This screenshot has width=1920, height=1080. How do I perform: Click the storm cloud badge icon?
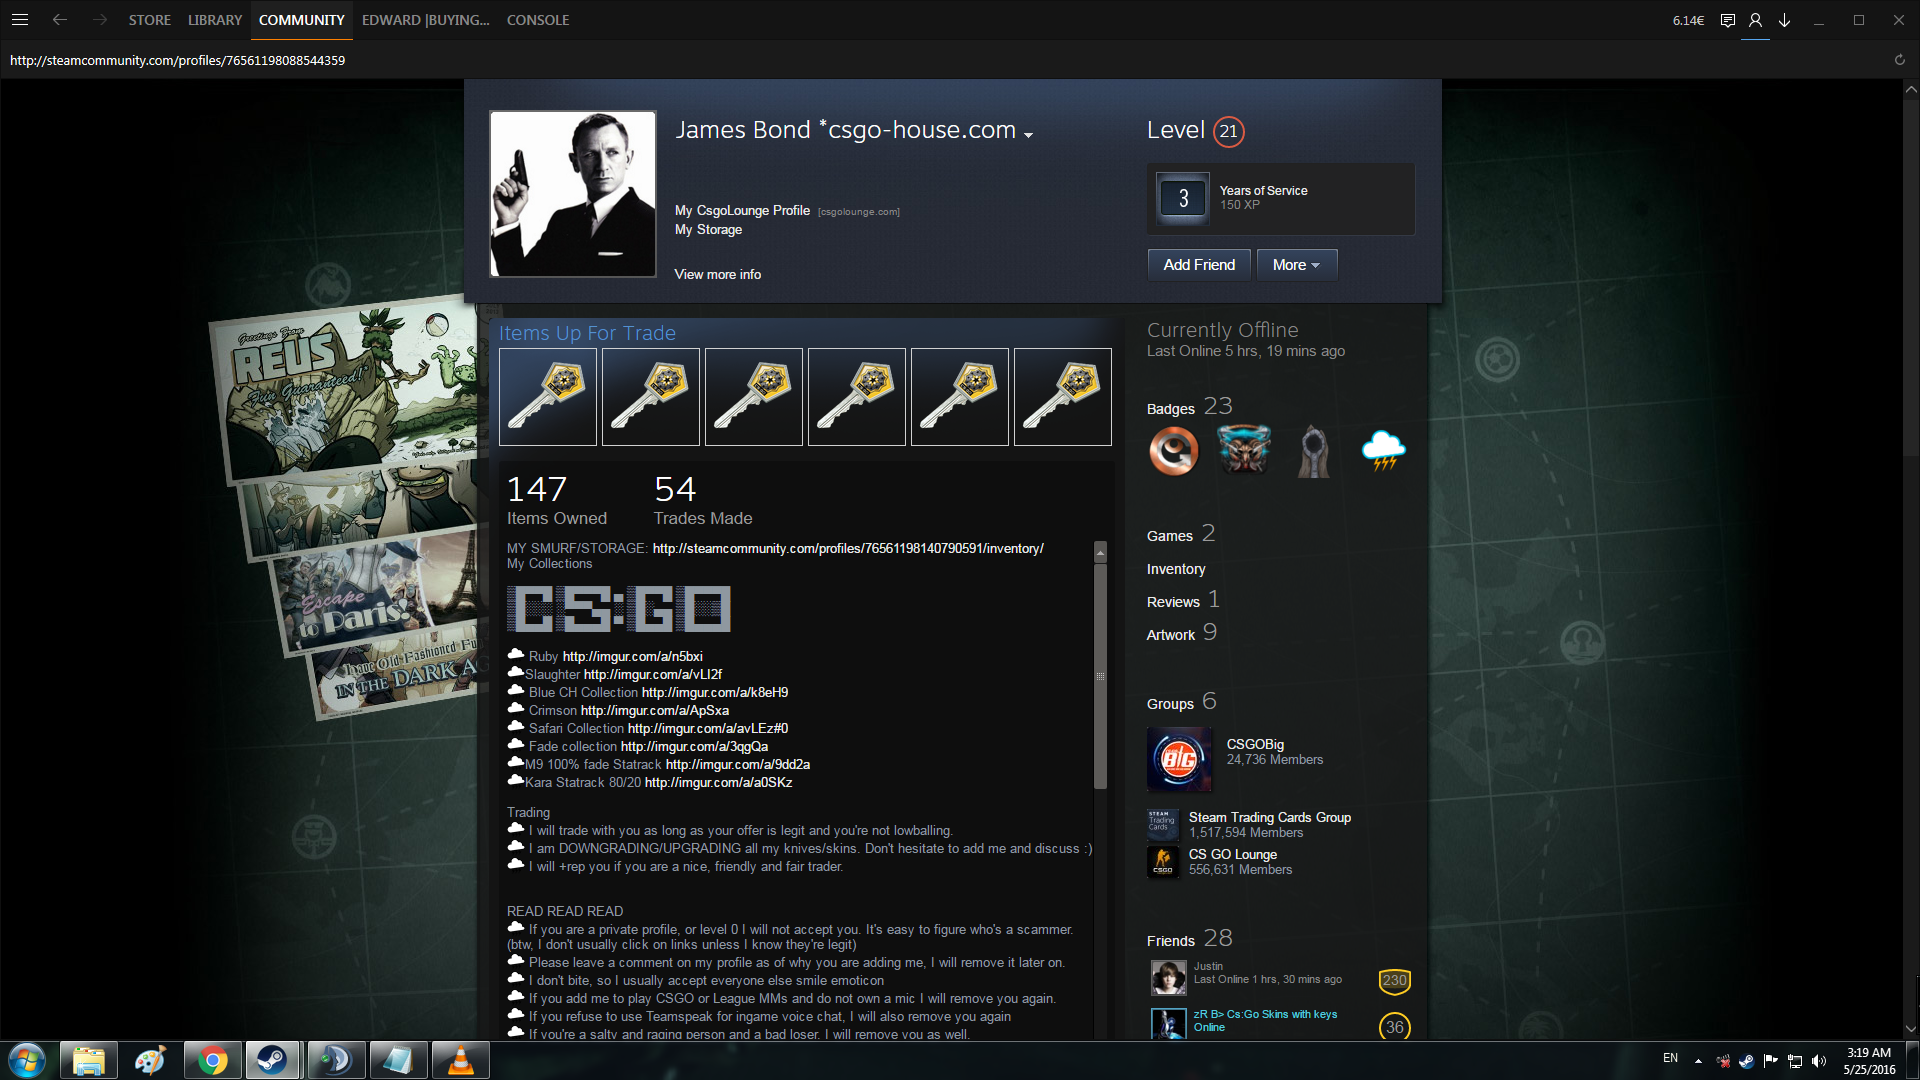pyautogui.click(x=1383, y=451)
